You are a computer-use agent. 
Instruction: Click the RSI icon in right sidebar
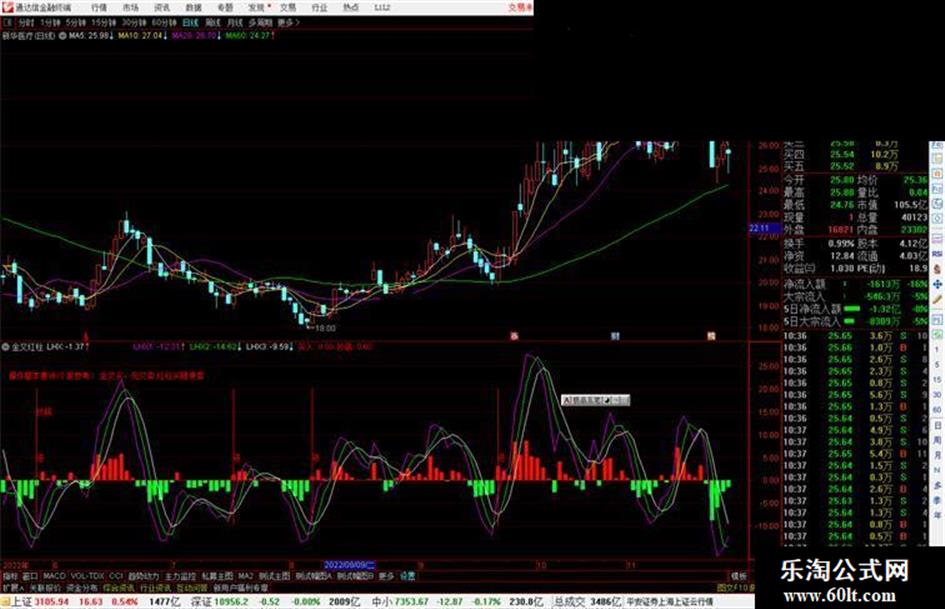(937, 254)
